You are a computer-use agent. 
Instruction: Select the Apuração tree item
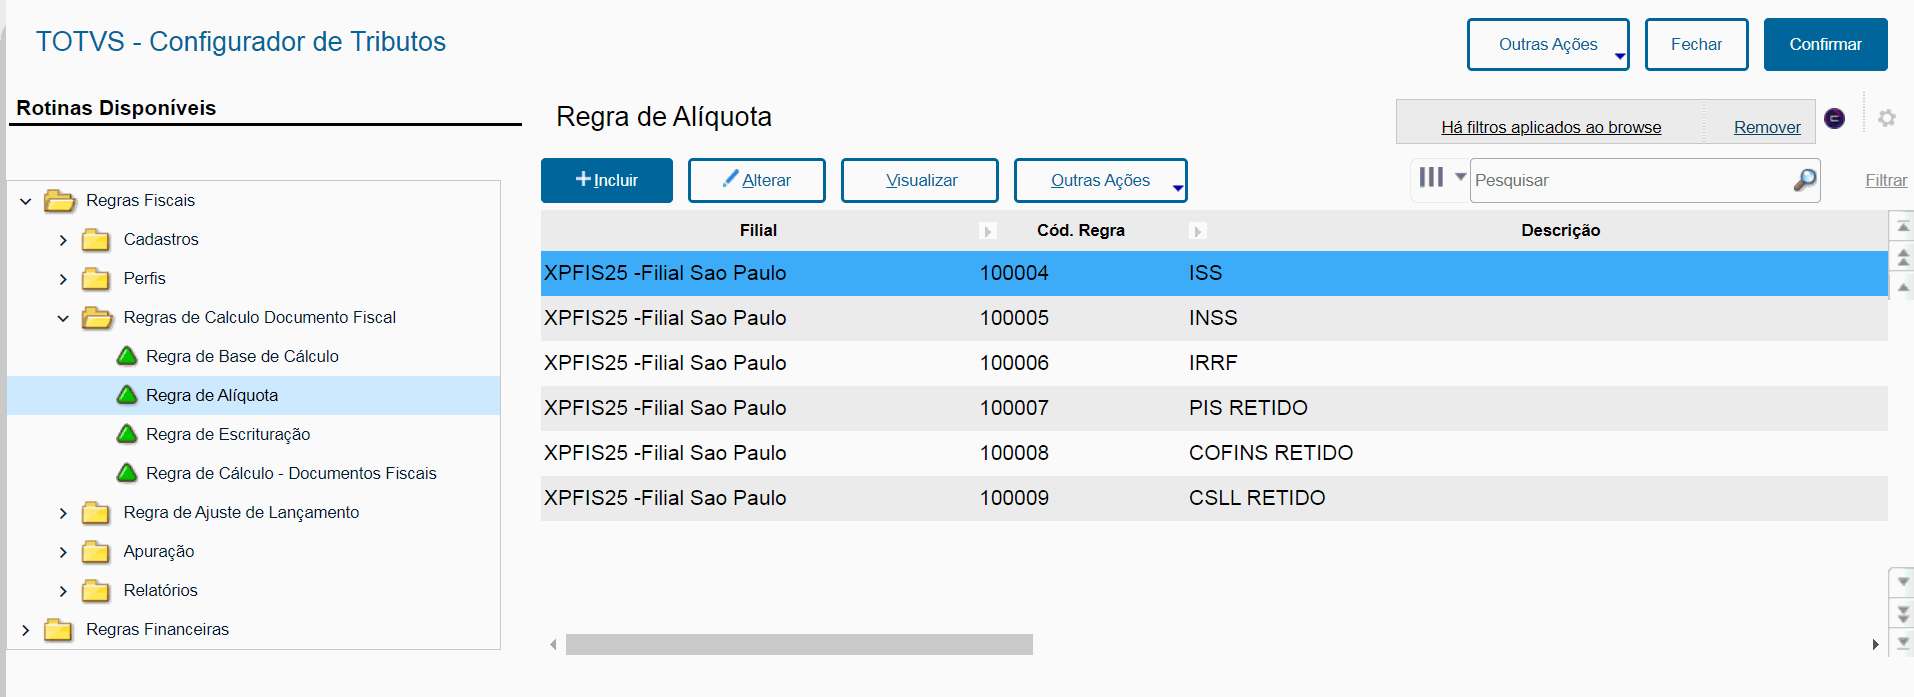click(158, 551)
